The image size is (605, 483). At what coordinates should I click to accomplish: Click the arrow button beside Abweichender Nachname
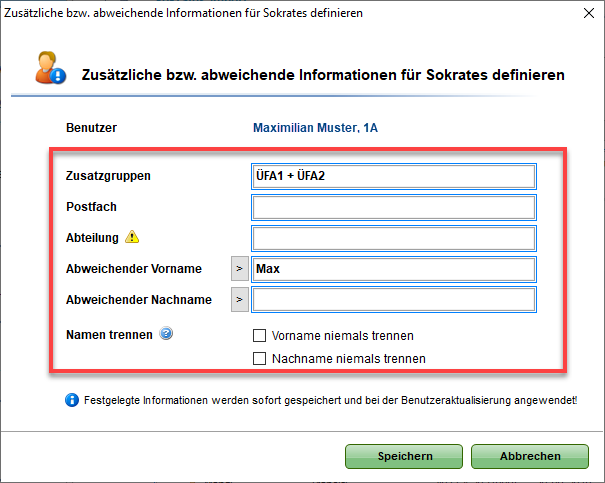[240, 299]
